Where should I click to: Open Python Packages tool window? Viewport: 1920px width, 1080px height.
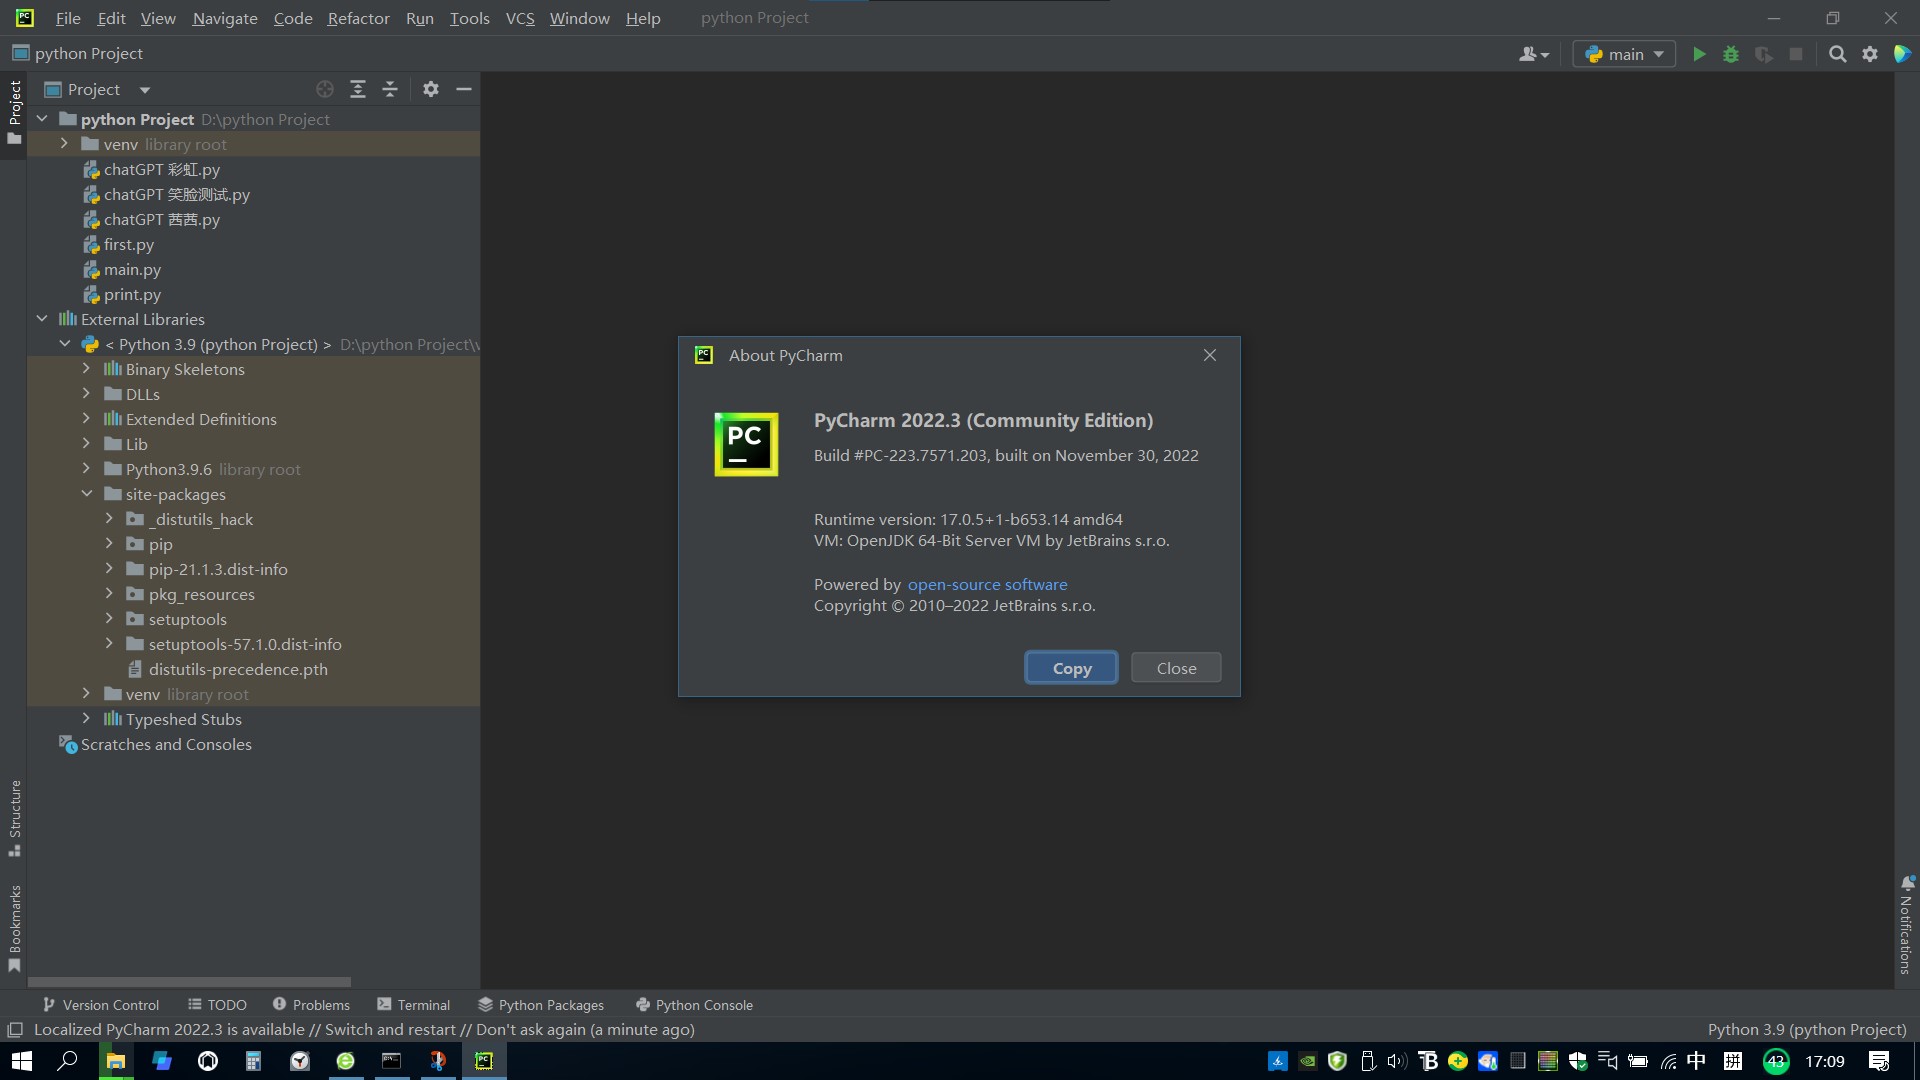pos(540,1005)
